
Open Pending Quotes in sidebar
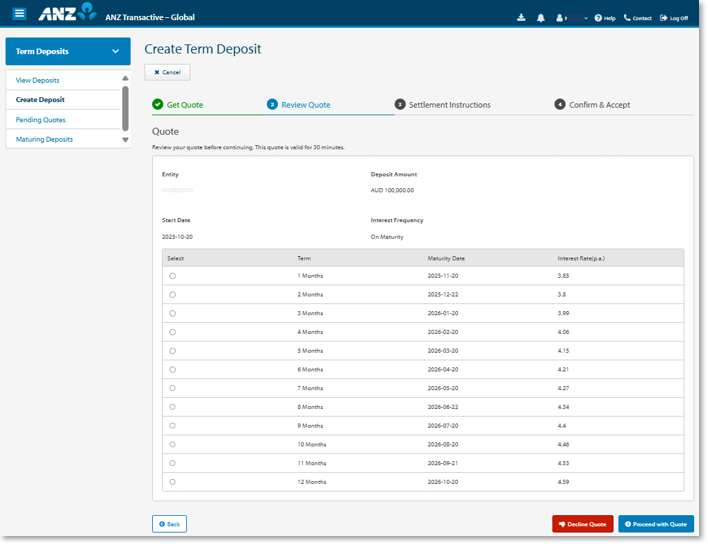(x=41, y=120)
